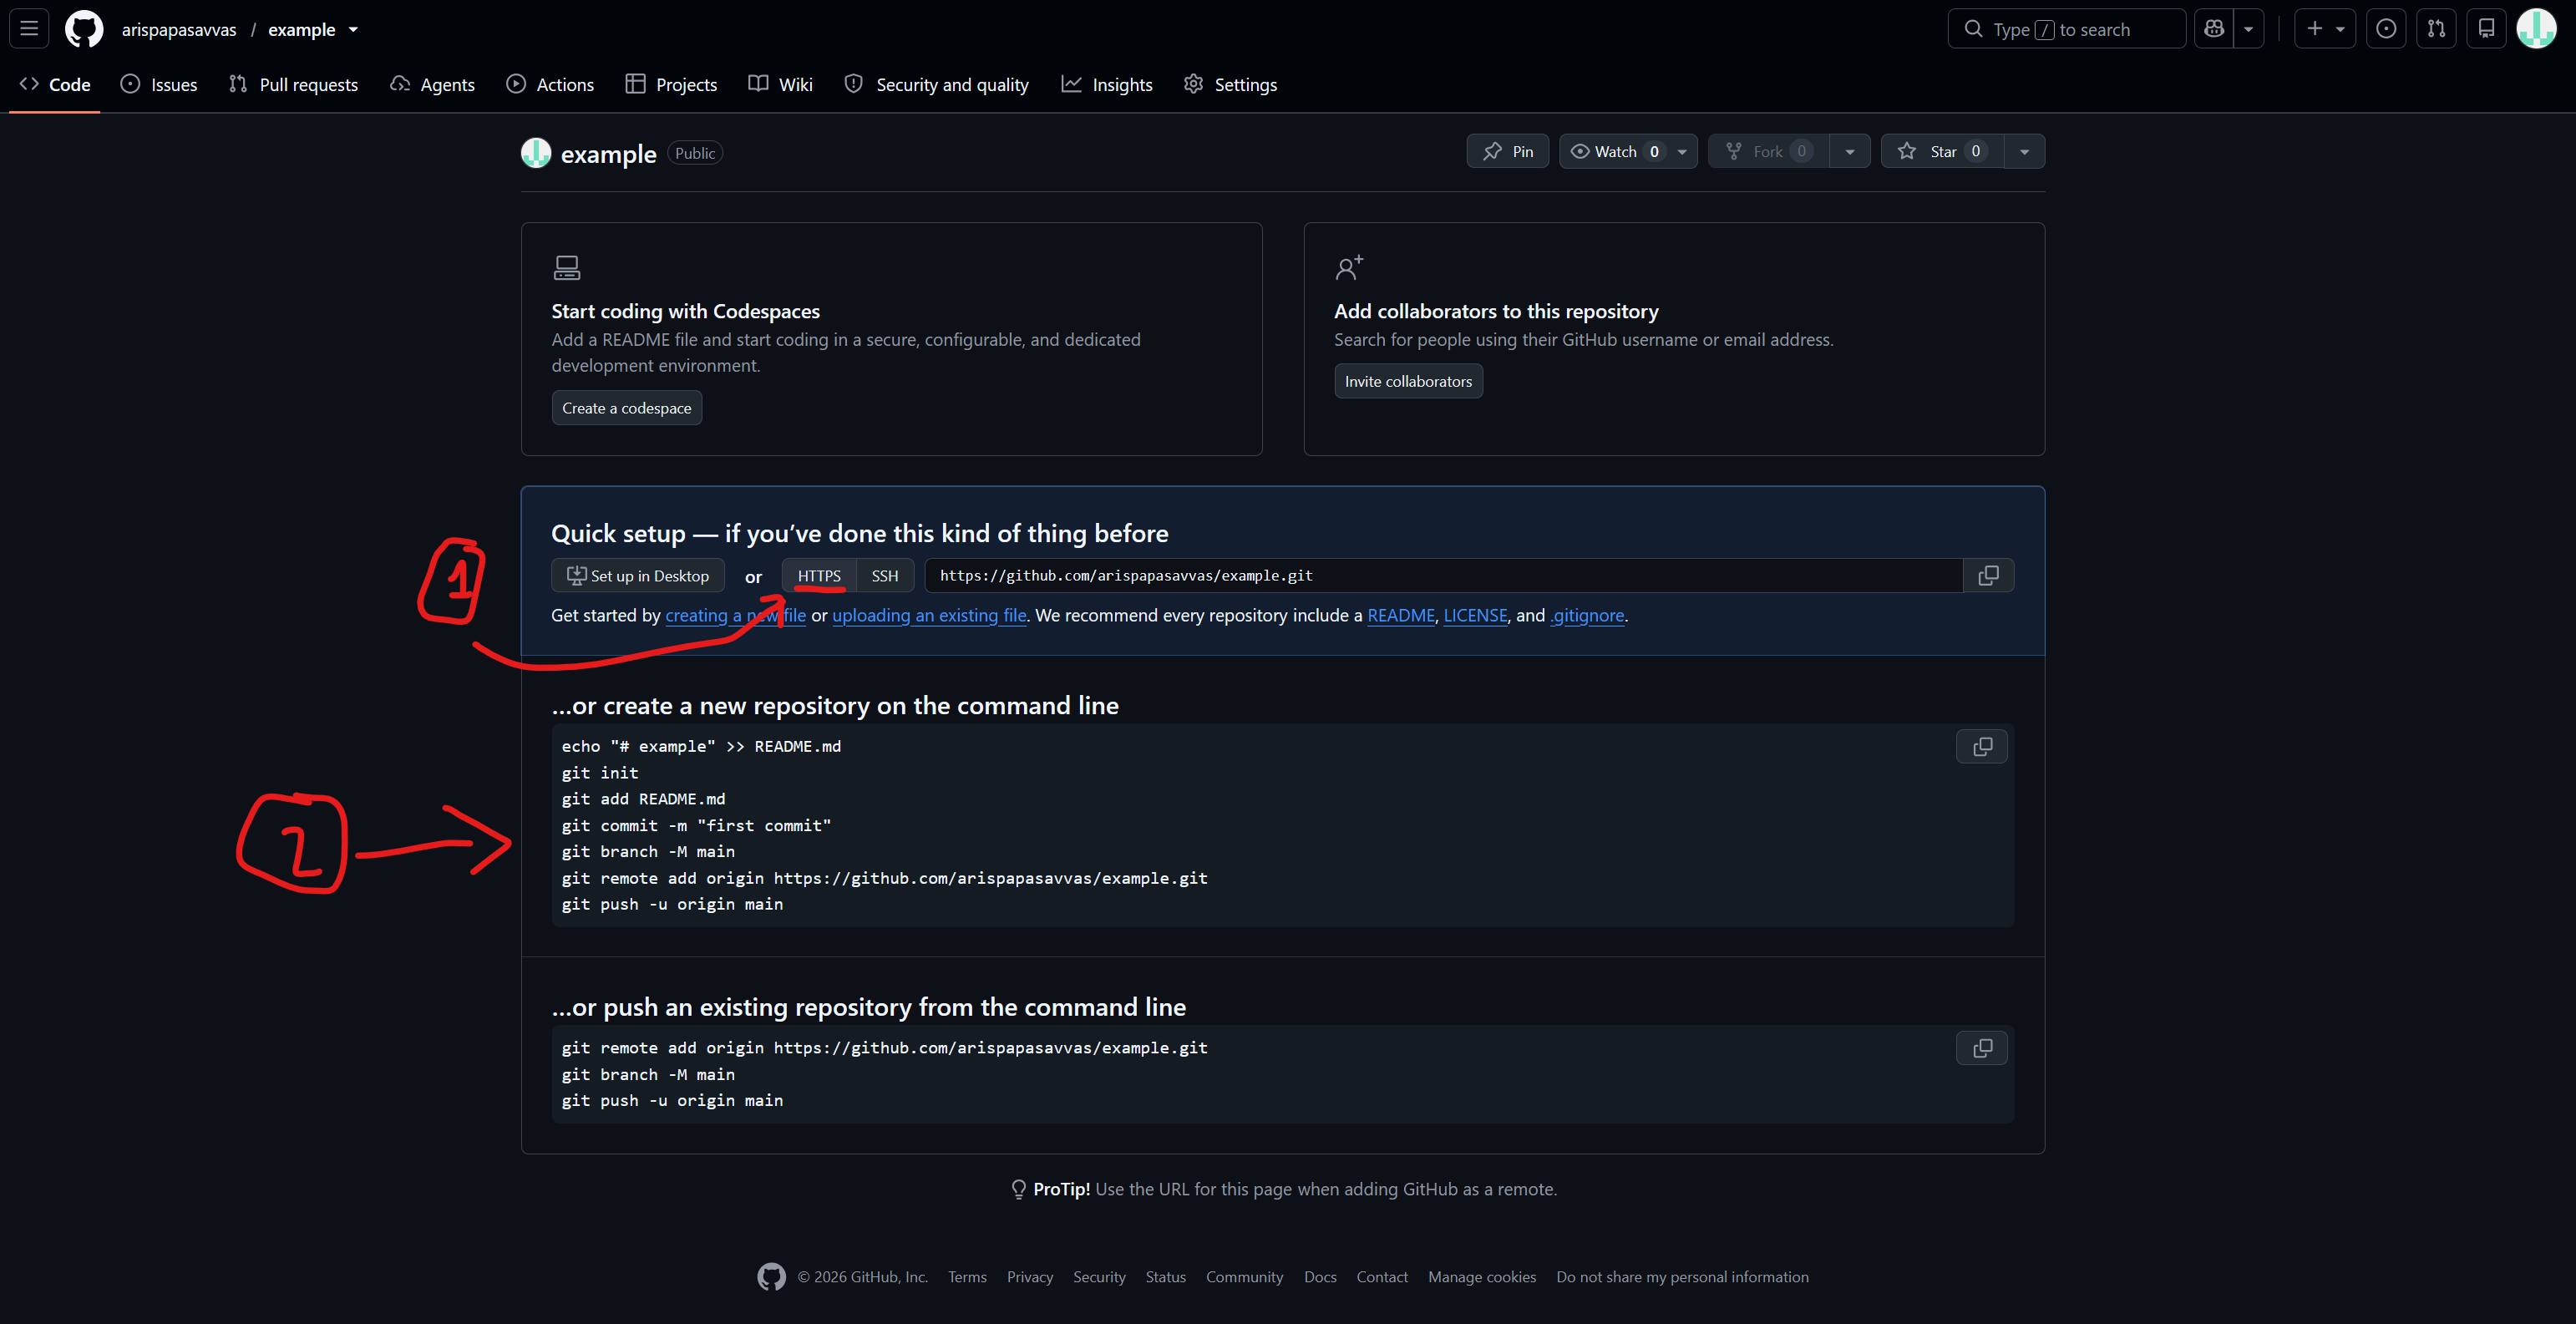Click the example repository title heading
This screenshot has height=1324, width=2576.
608,154
